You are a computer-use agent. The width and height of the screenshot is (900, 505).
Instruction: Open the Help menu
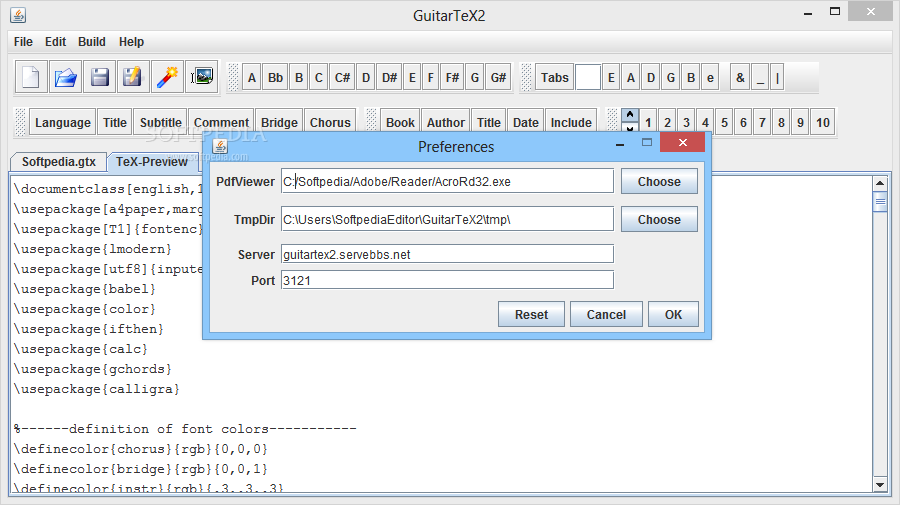click(131, 42)
